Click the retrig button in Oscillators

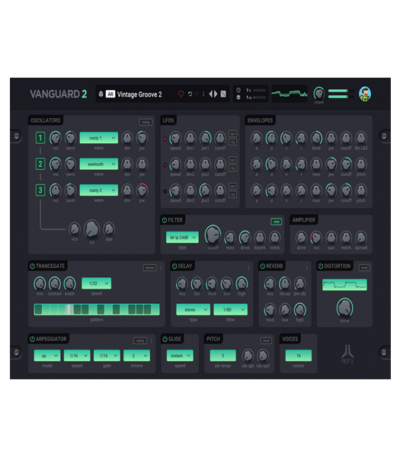coord(146,122)
